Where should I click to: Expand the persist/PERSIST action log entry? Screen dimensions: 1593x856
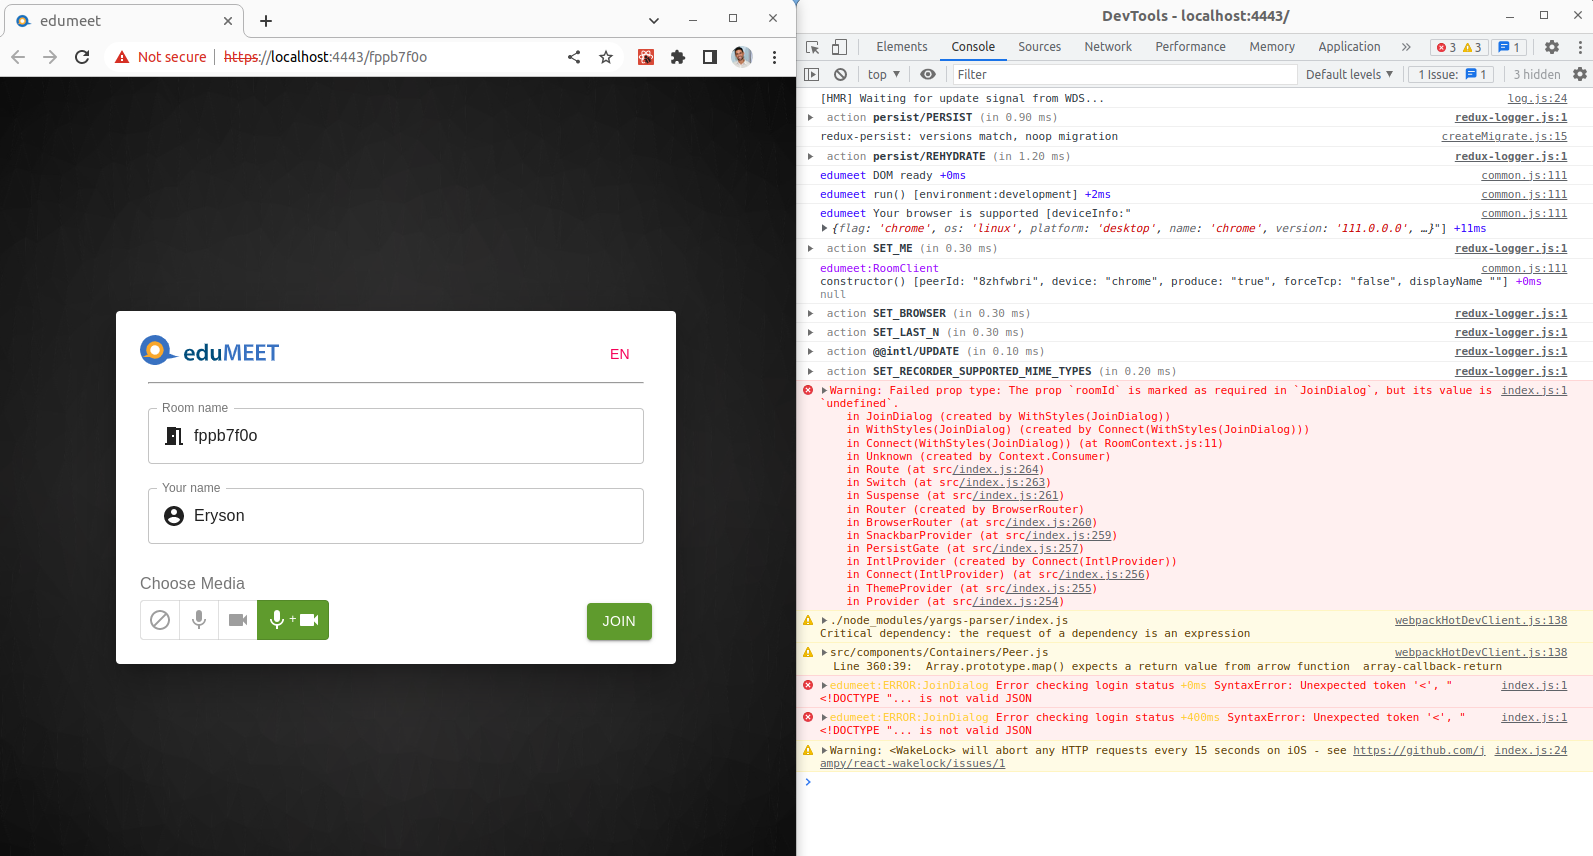[x=811, y=118]
